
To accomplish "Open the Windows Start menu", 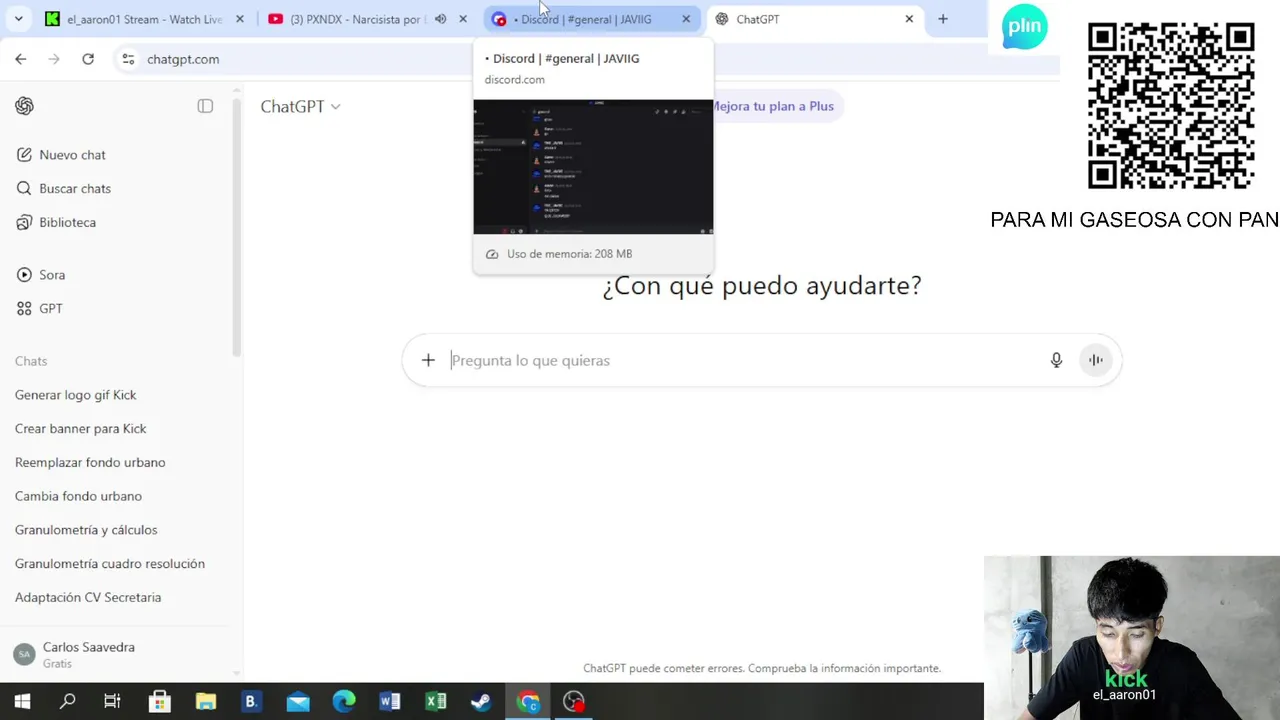I will (x=22, y=702).
